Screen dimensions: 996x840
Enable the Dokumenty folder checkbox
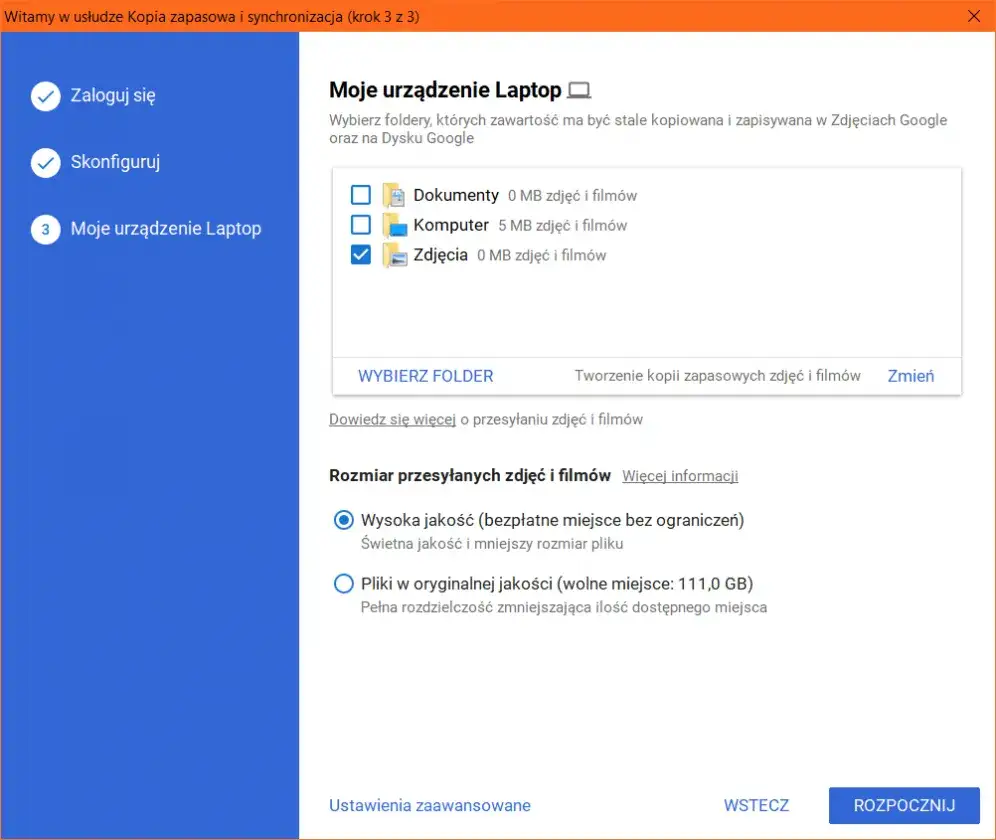[361, 194]
